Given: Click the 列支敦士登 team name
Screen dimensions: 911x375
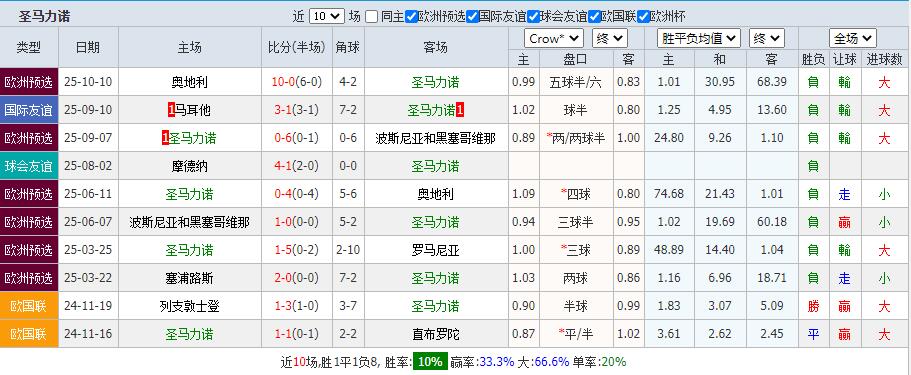Looking at the screenshot, I should pyautogui.click(x=189, y=306).
